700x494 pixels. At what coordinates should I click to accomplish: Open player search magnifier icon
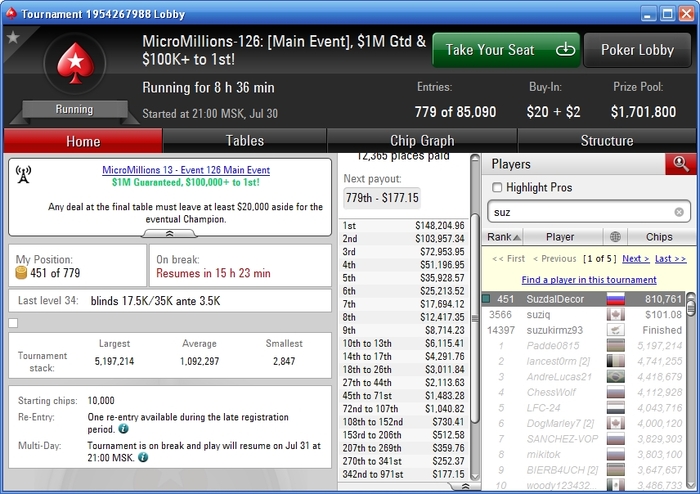pyautogui.click(x=680, y=164)
